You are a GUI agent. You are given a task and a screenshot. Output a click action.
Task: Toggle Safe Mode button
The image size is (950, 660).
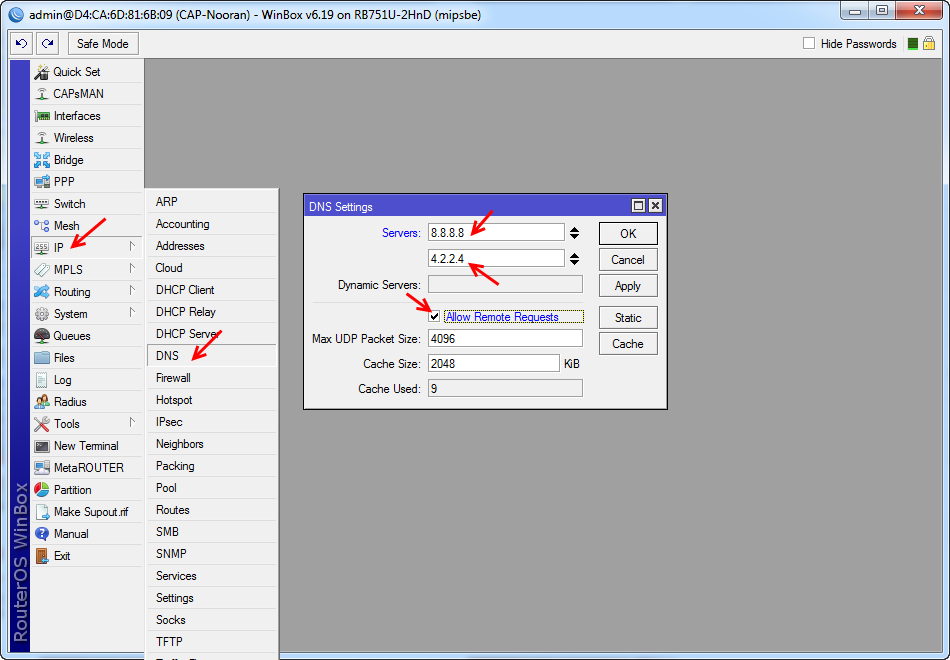tap(103, 44)
